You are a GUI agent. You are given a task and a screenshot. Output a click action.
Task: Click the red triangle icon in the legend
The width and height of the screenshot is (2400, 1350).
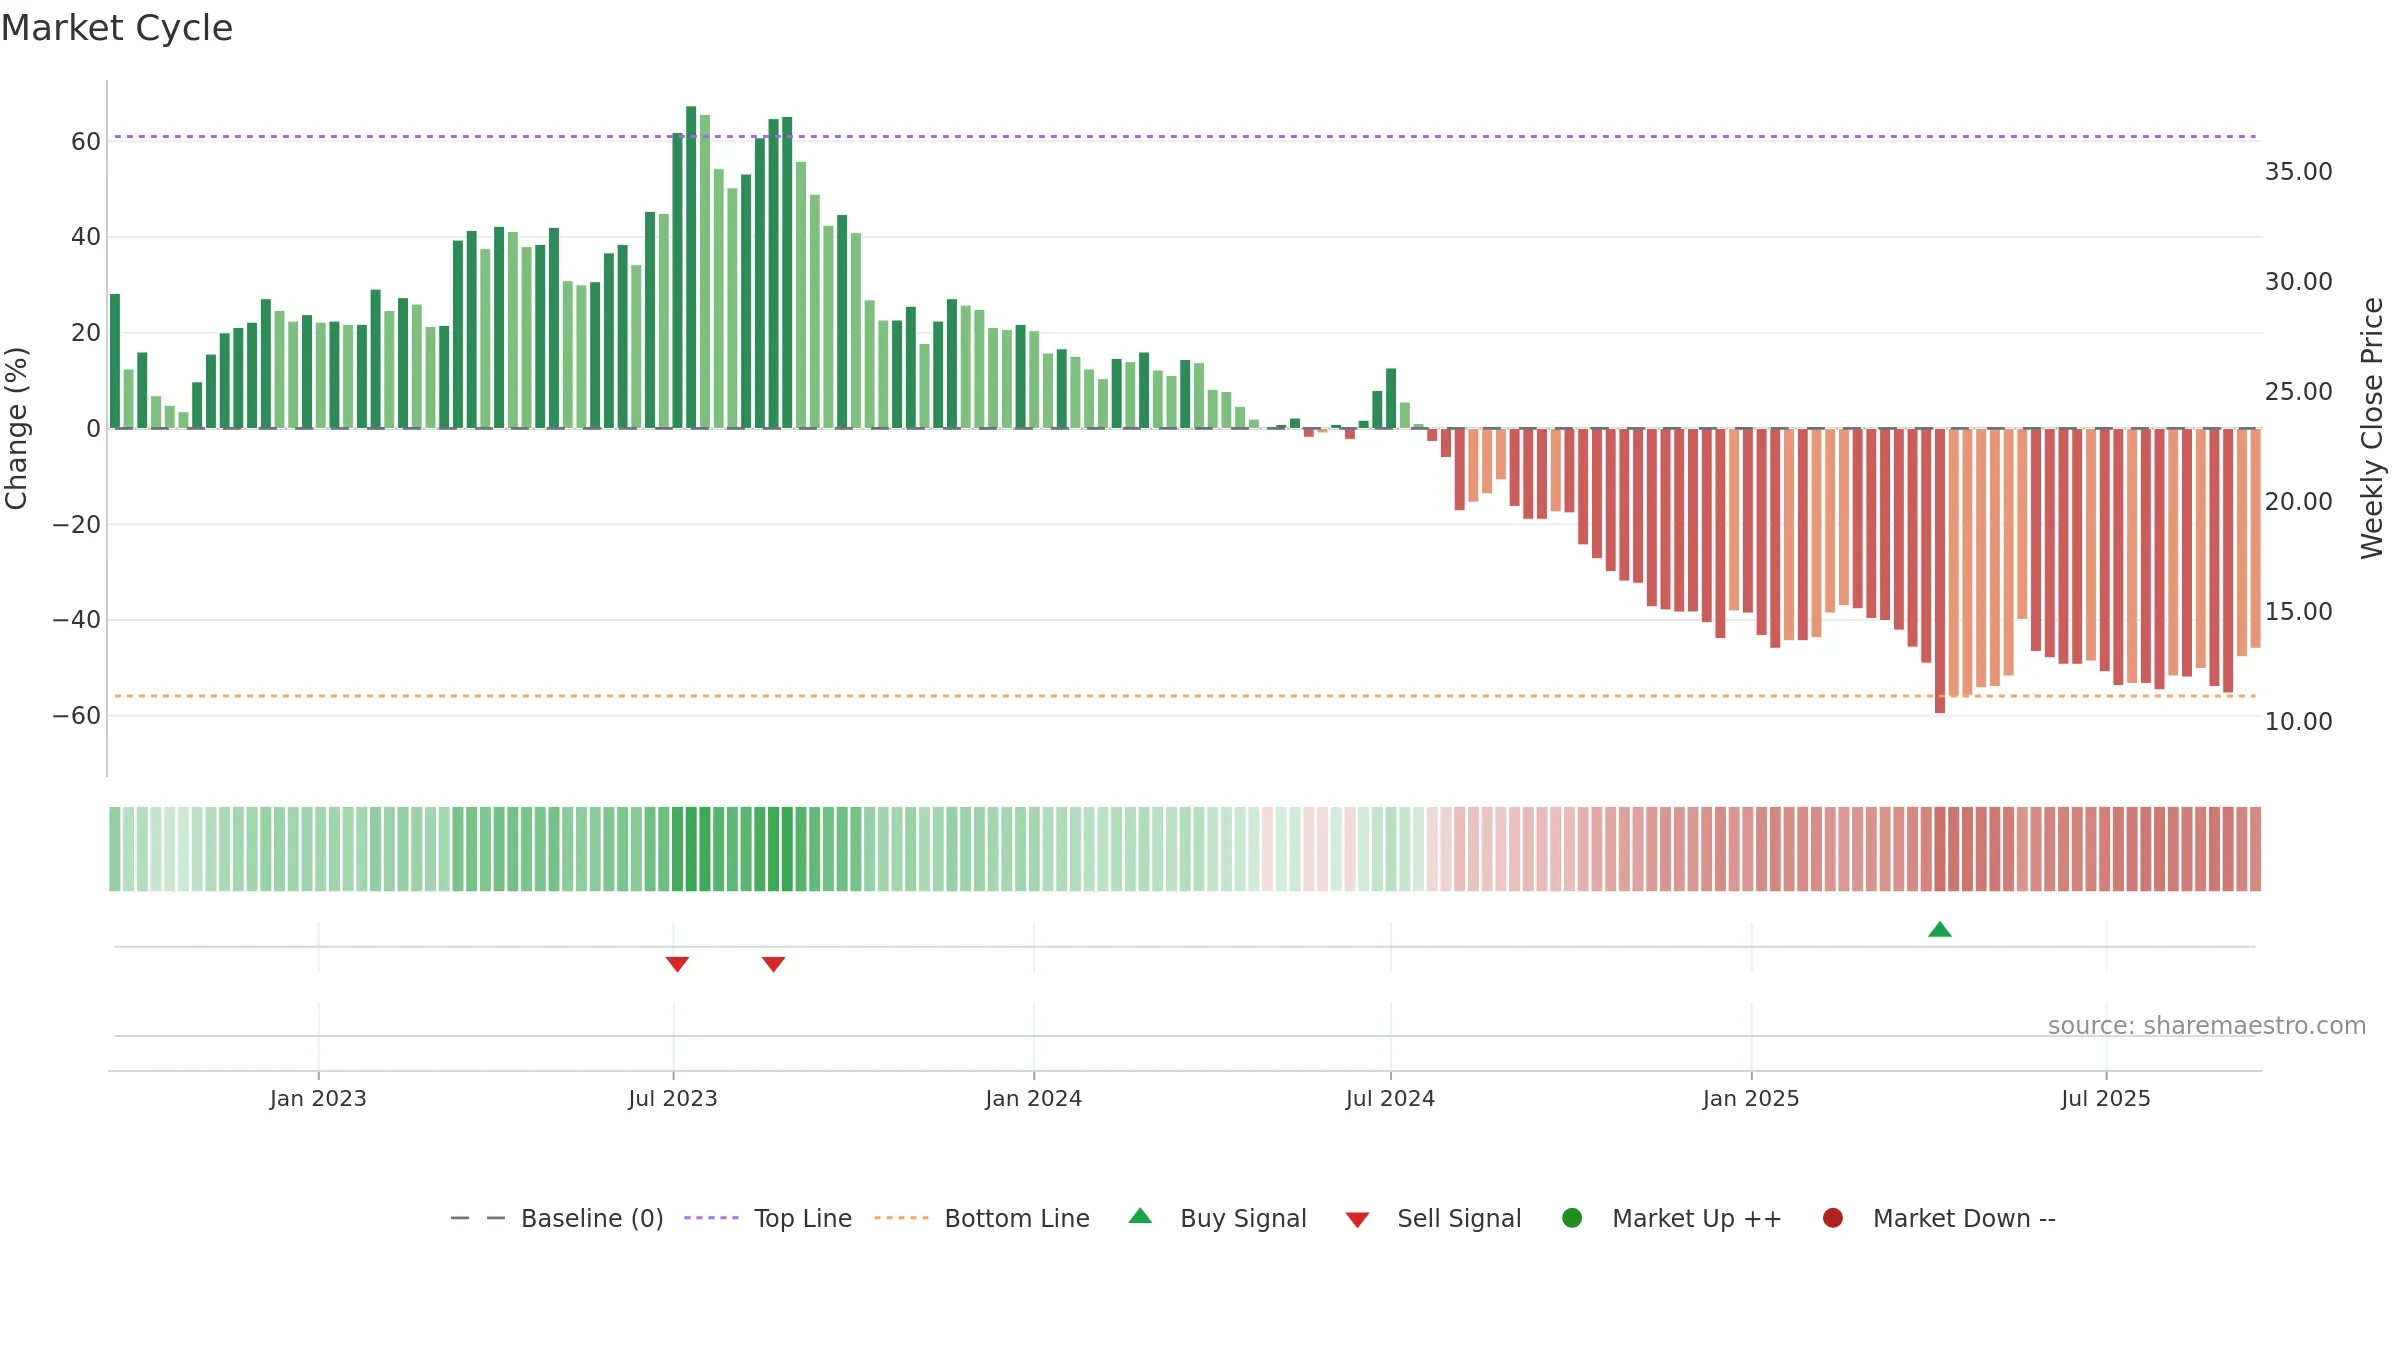(x=1357, y=1220)
